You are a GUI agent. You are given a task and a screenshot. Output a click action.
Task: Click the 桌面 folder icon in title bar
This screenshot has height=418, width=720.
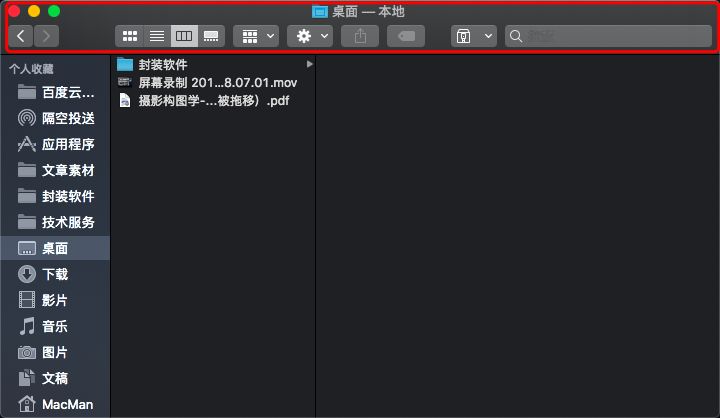(x=320, y=11)
